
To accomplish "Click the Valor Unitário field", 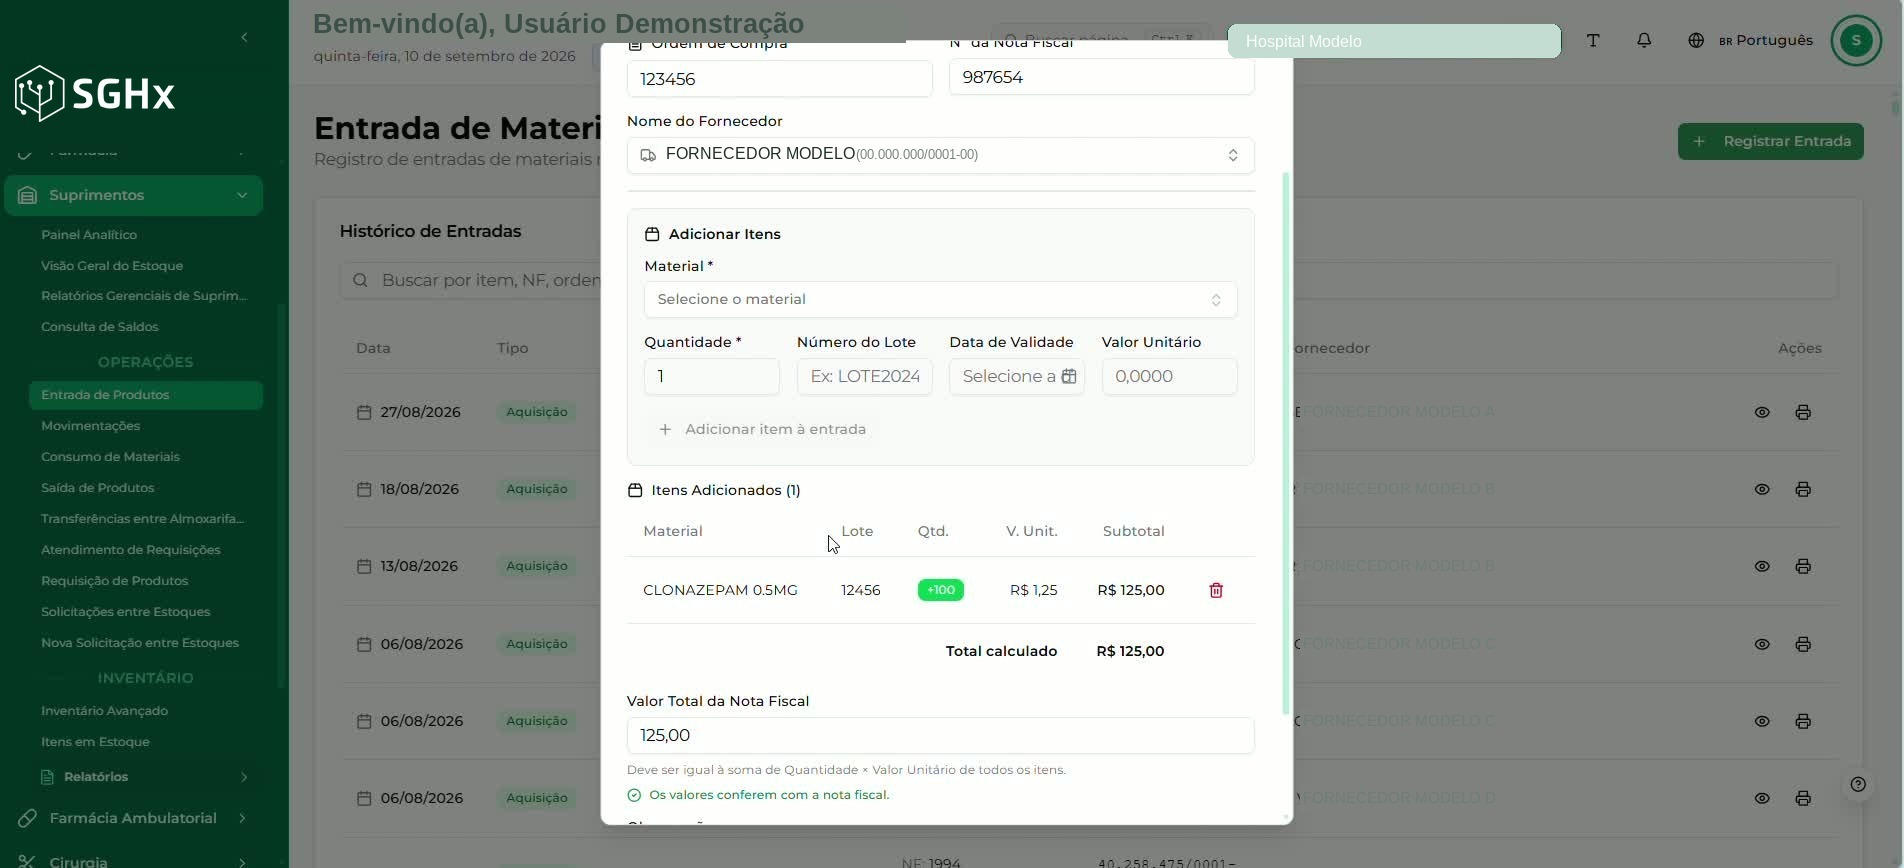I will (1169, 376).
